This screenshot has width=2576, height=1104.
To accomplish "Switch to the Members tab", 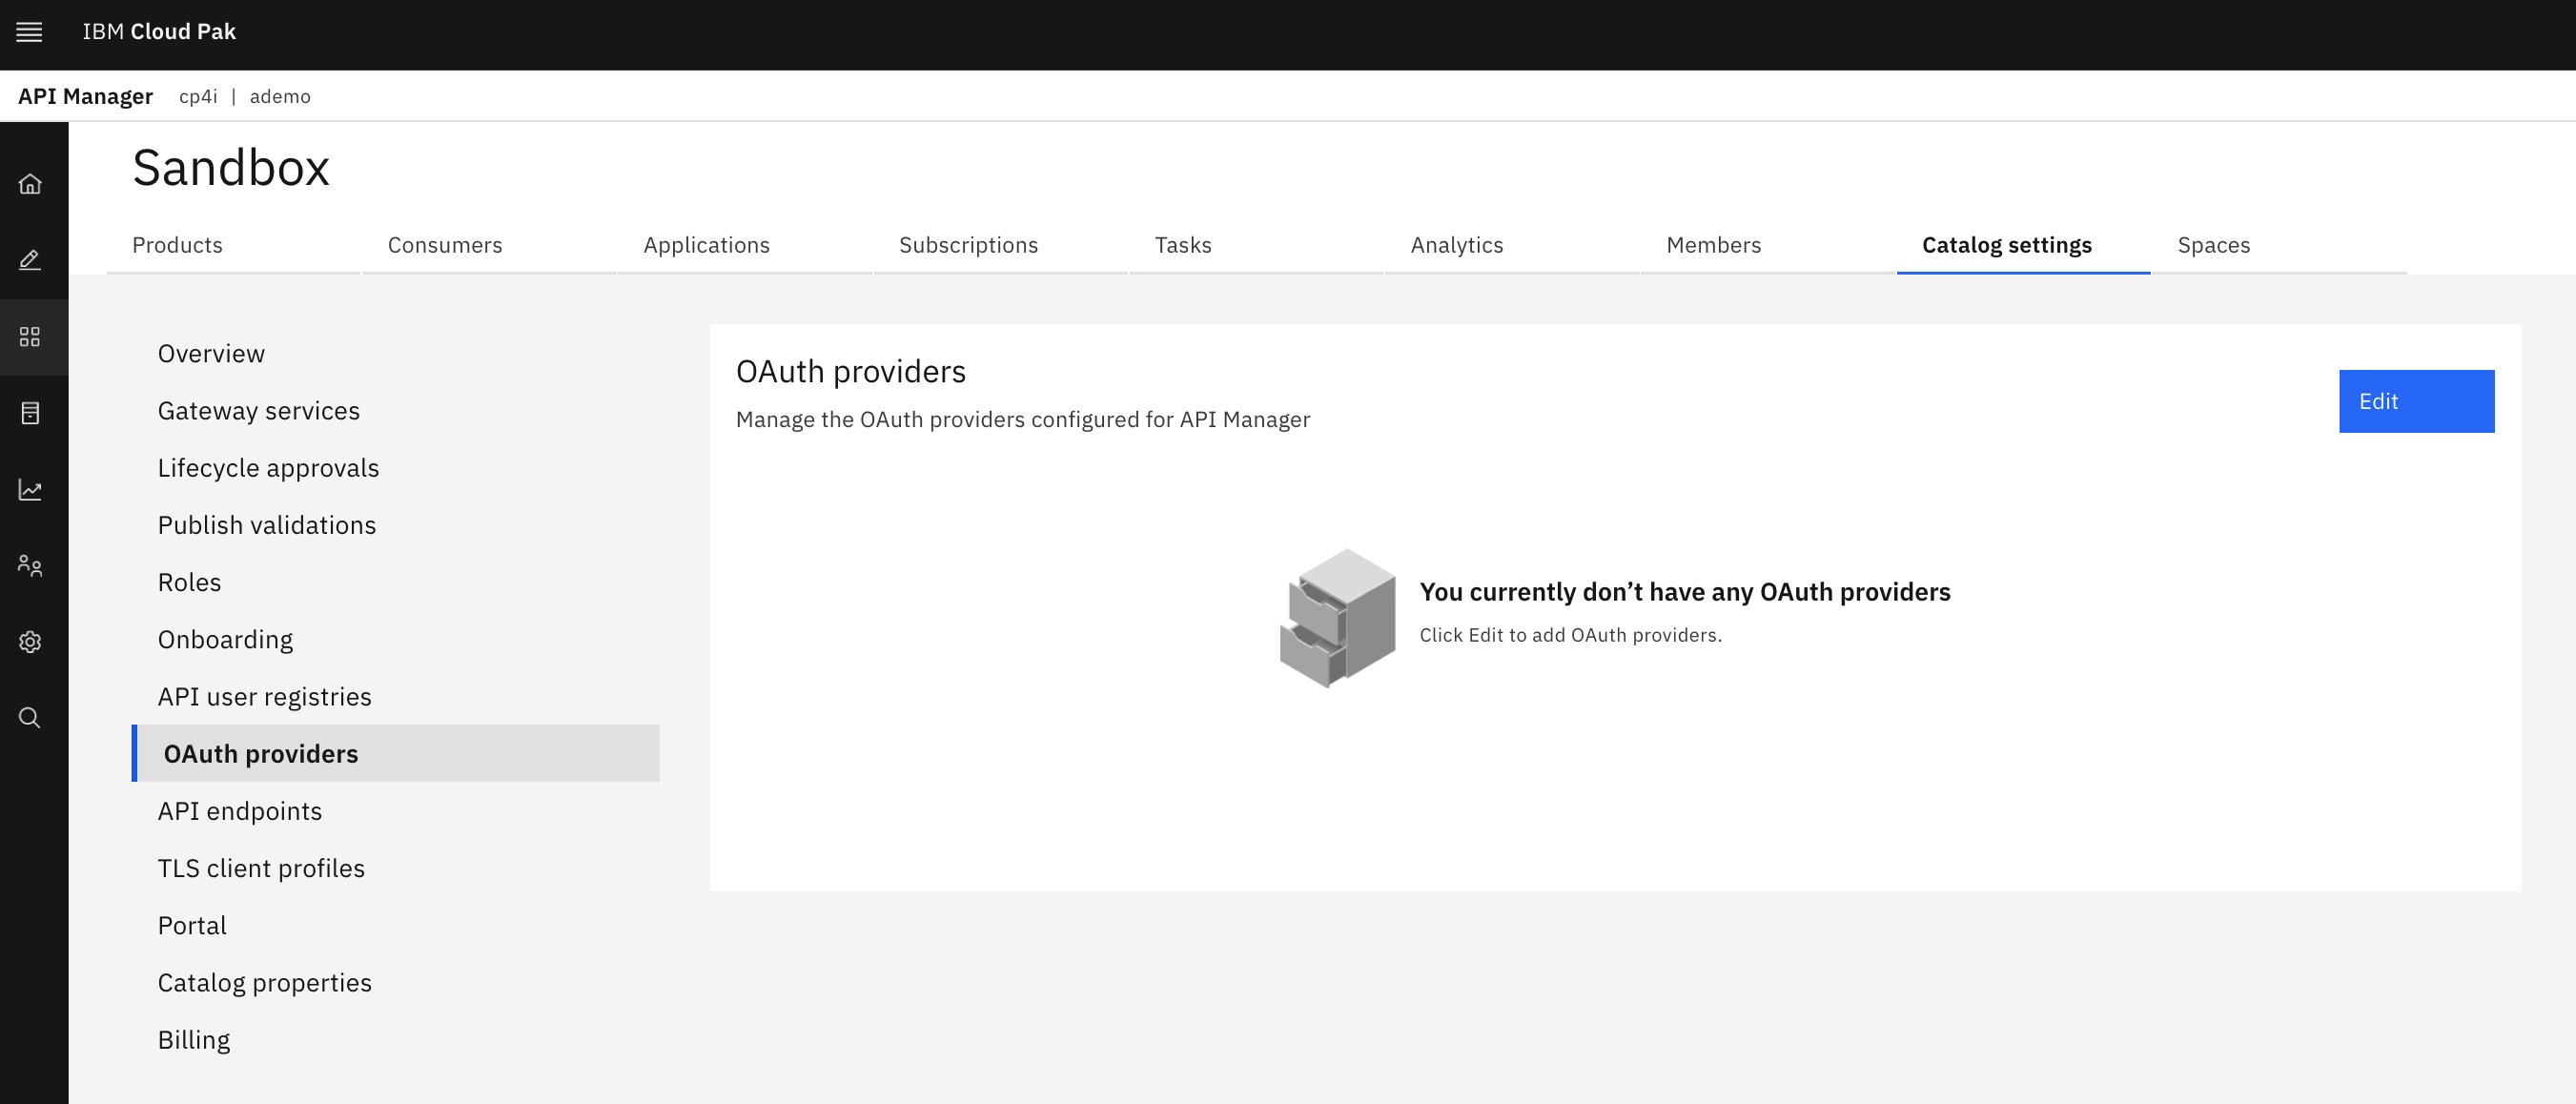I will pyautogui.click(x=1713, y=245).
